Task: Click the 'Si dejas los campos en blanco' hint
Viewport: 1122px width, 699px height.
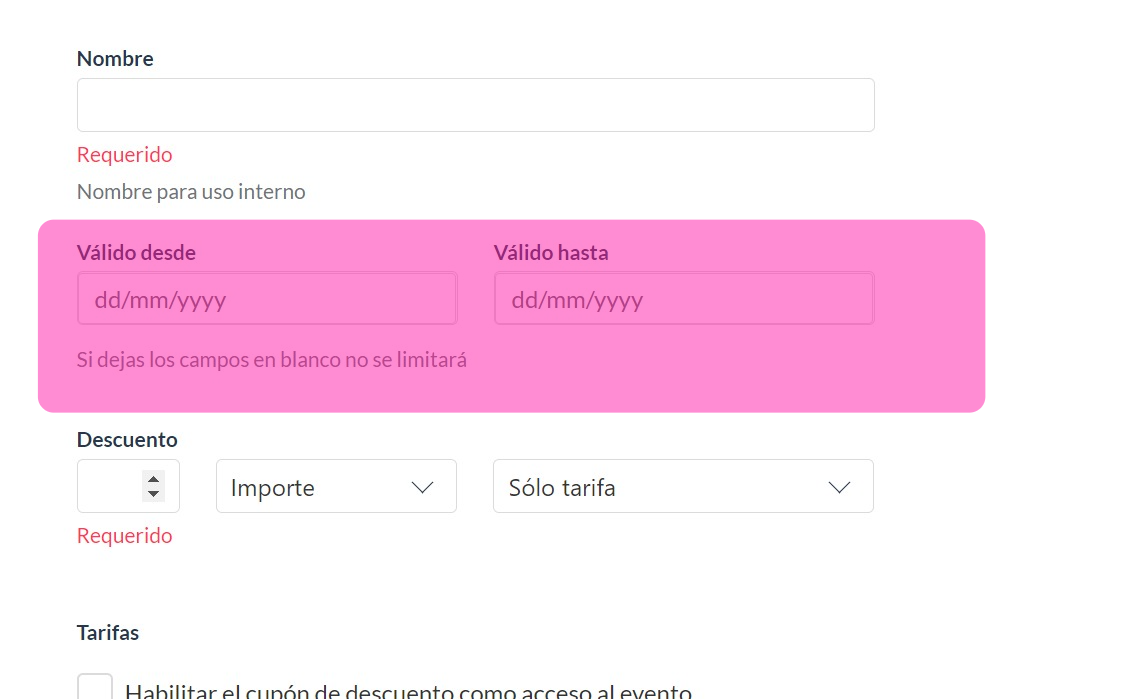Action: (x=272, y=360)
